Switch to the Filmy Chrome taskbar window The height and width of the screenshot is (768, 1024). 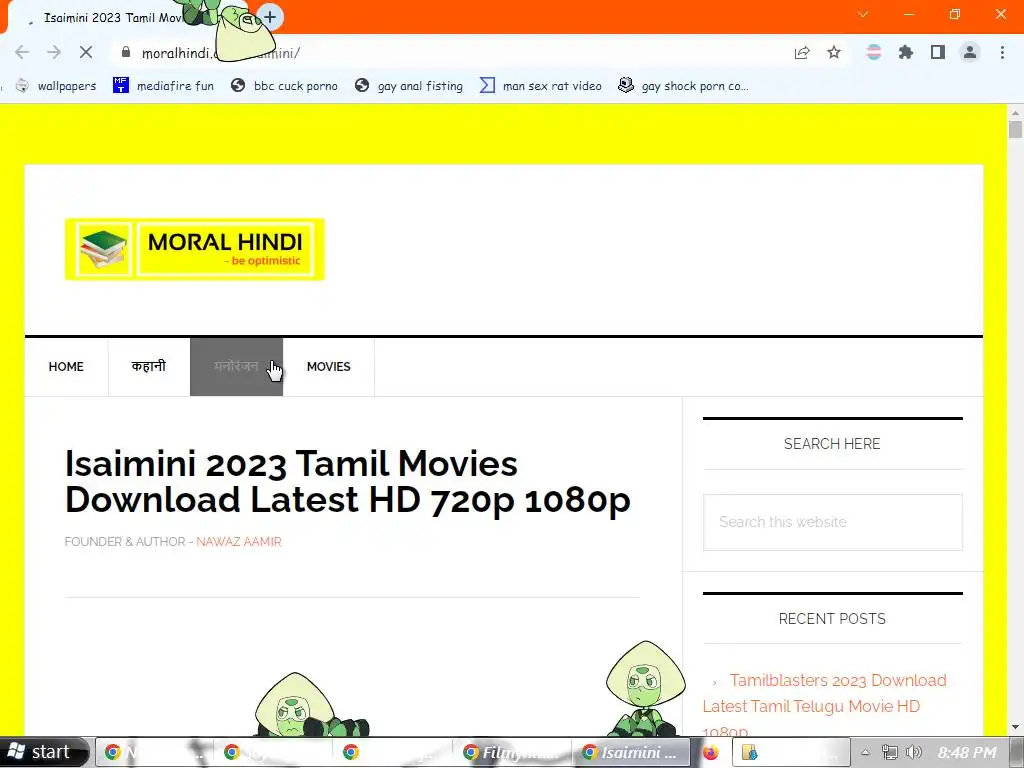pyautogui.click(x=512, y=752)
